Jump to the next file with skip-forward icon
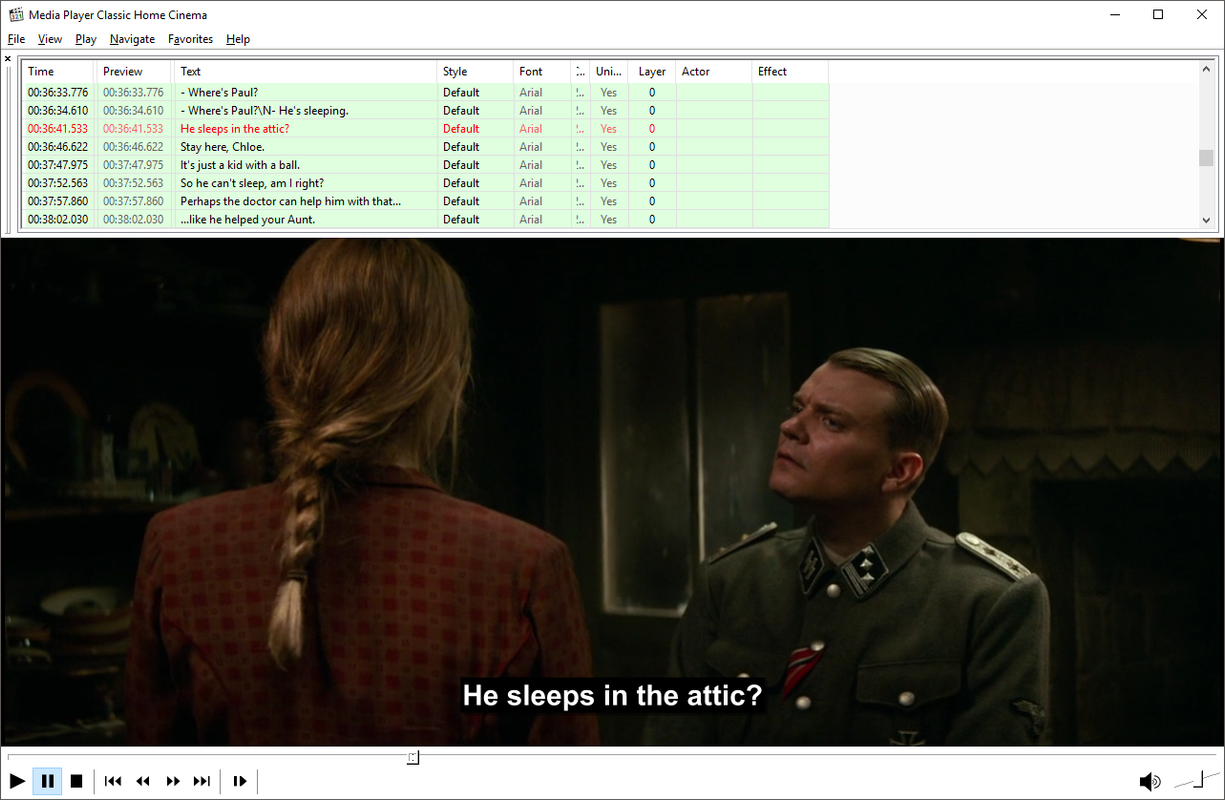 point(202,781)
